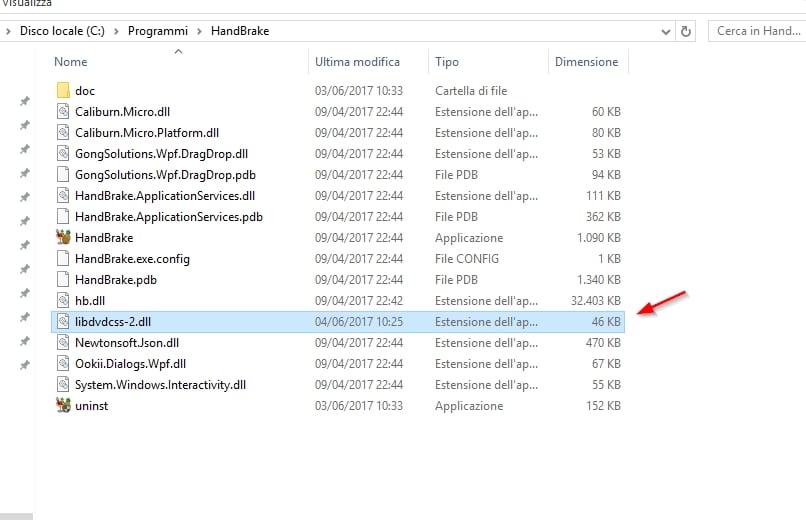
Task: Select the folder name doc
Action: pyautogui.click(x=85, y=91)
